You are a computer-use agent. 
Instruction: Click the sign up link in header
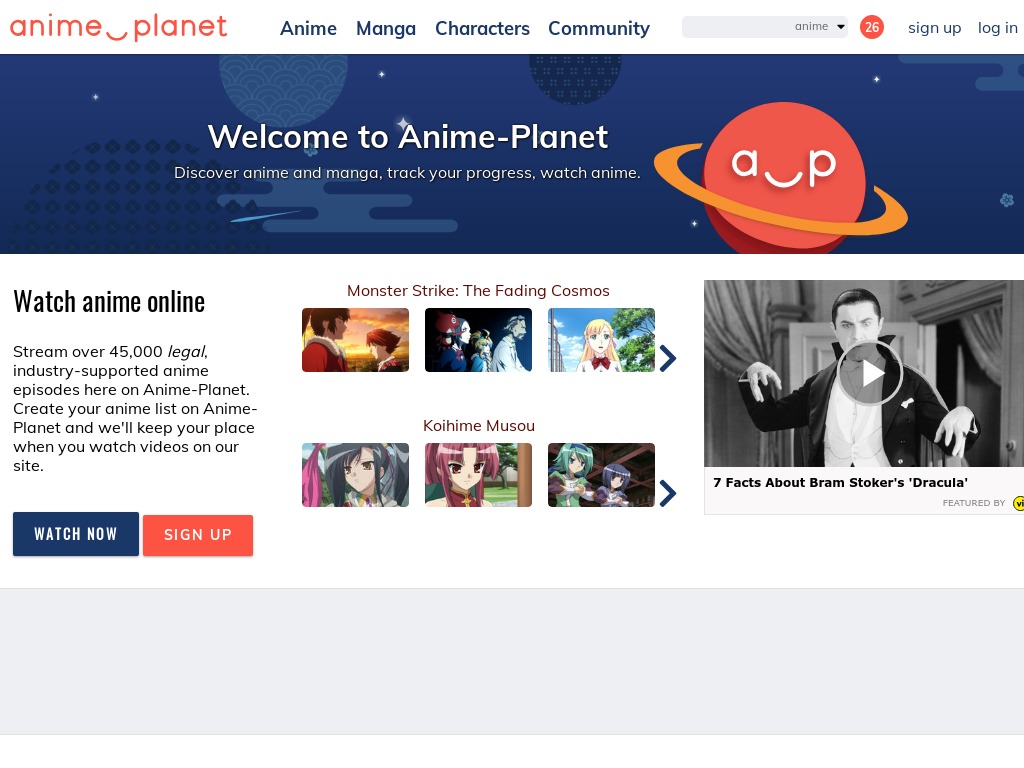tap(935, 28)
